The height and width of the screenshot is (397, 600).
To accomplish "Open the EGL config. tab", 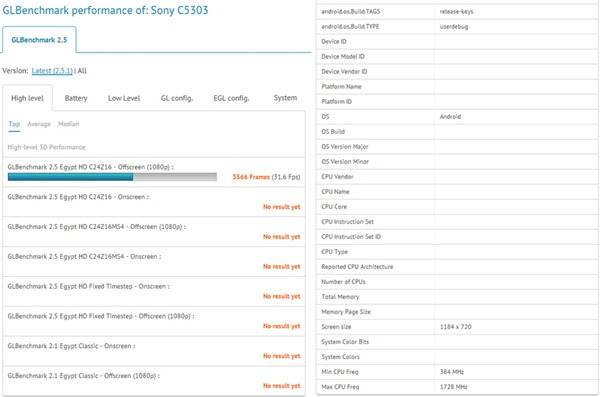I will pyautogui.click(x=231, y=98).
